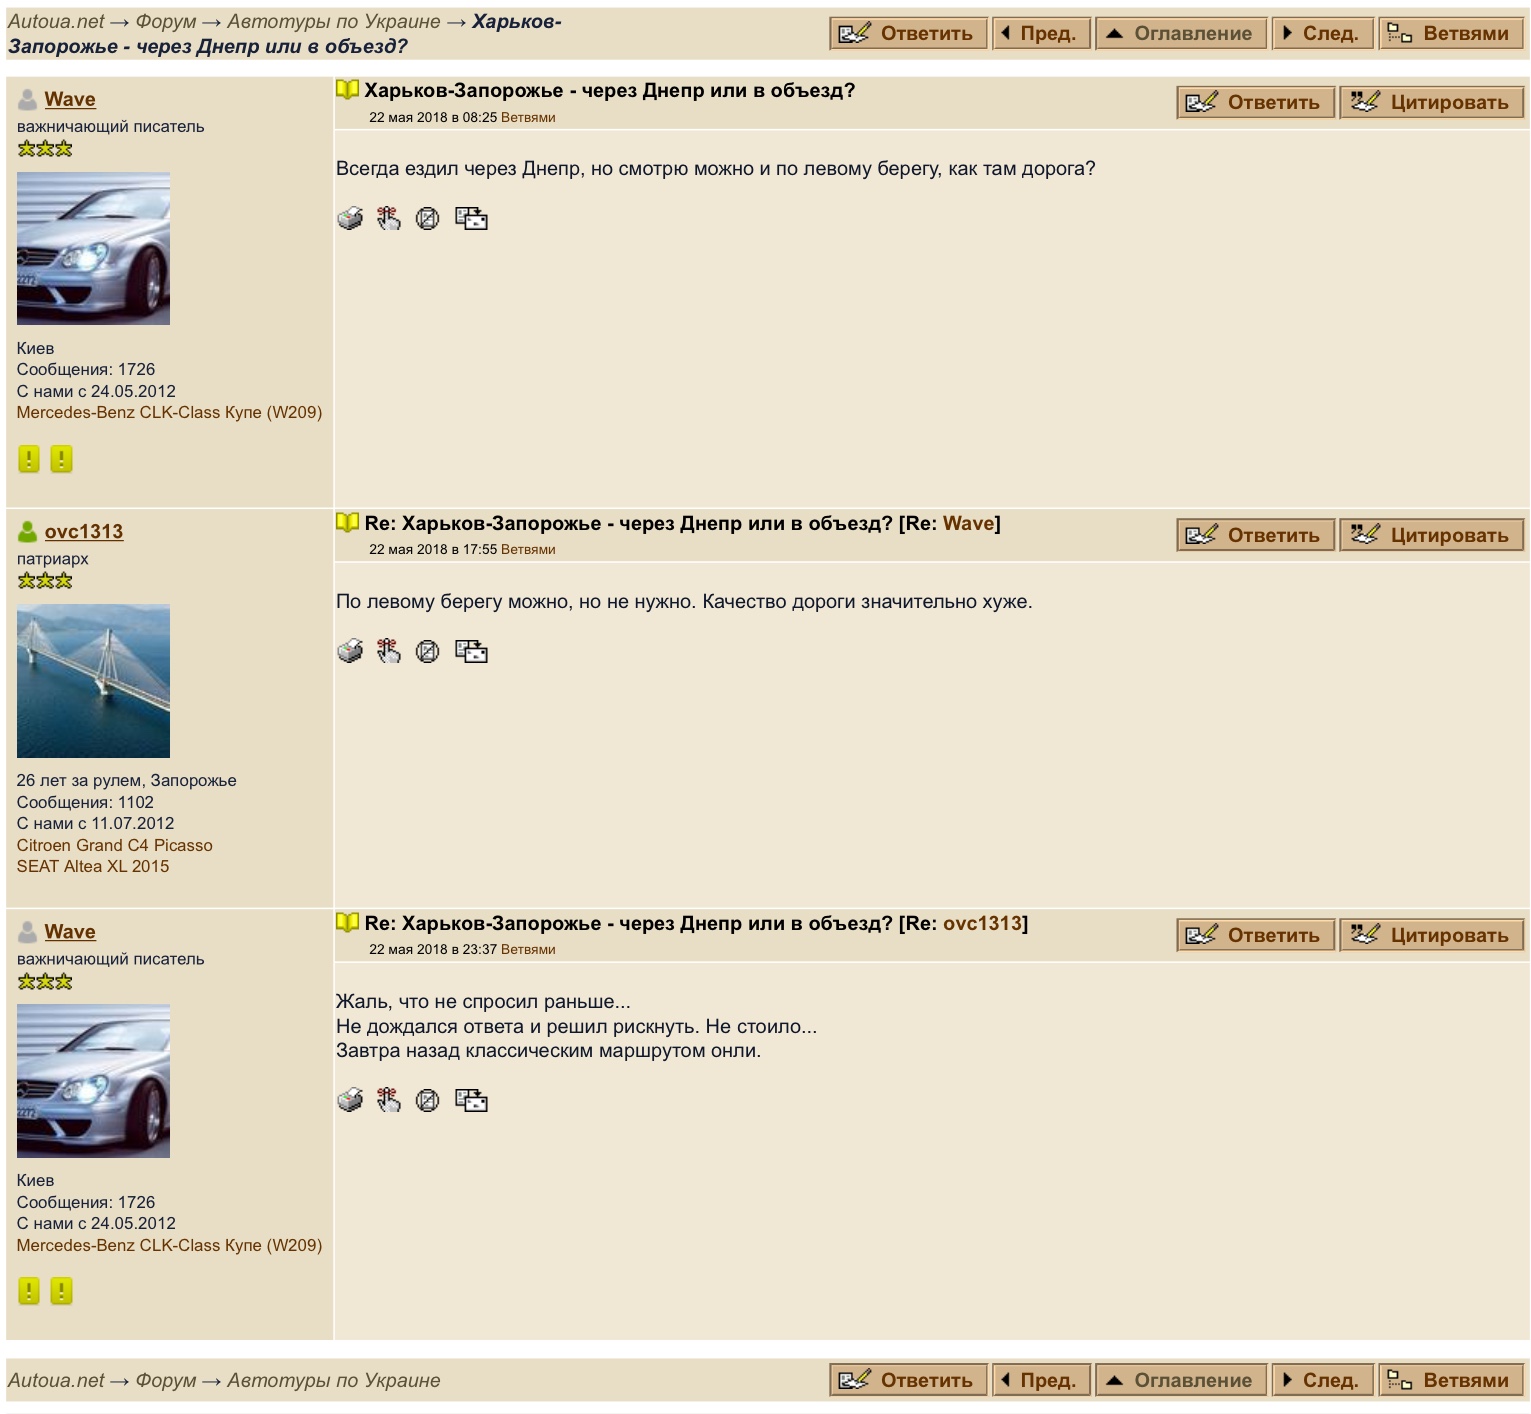1531x1414 pixels.
Task: Click the Автотуры по Украине breadcrumb at the bottom
Action: 333,1380
